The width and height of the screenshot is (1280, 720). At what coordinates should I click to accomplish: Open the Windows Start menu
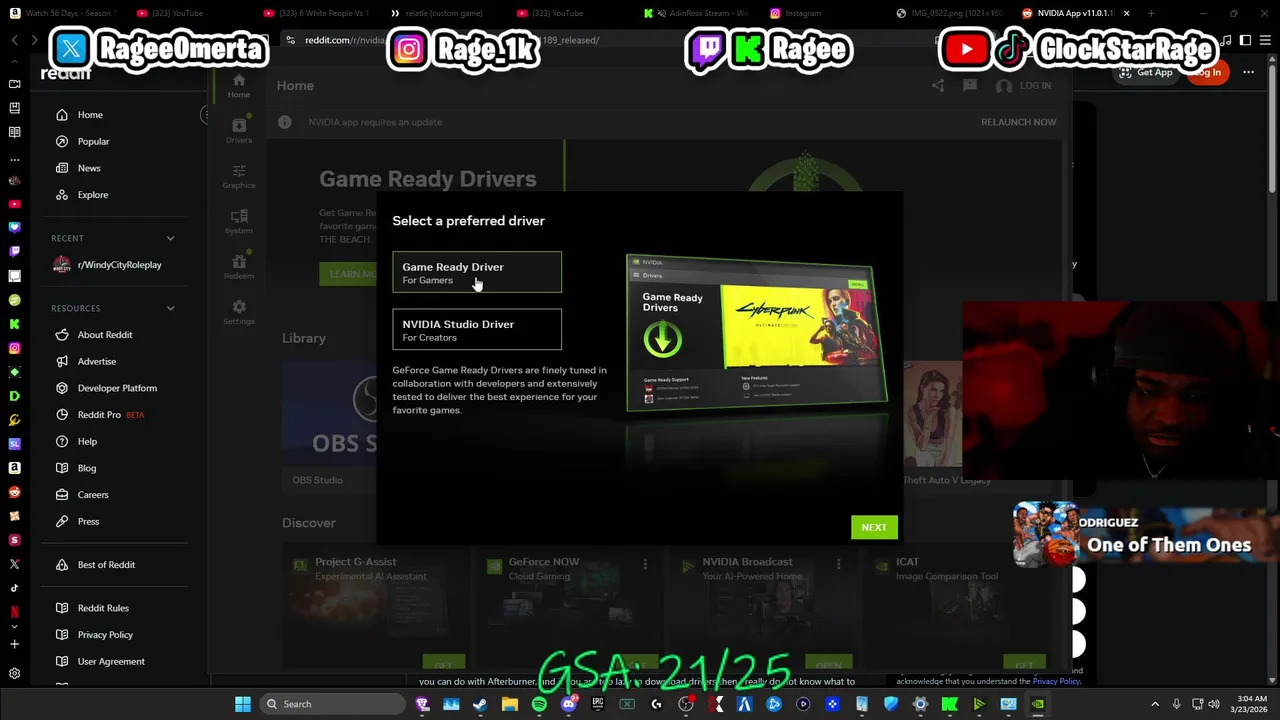pos(243,704)
